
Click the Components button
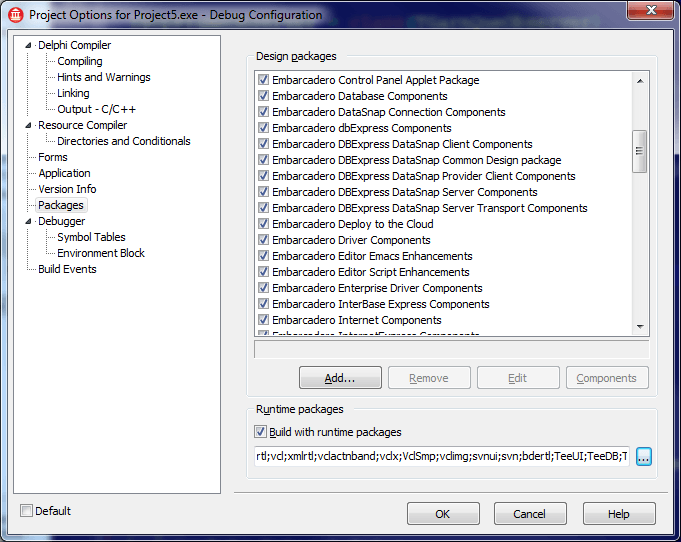[607, 378]
